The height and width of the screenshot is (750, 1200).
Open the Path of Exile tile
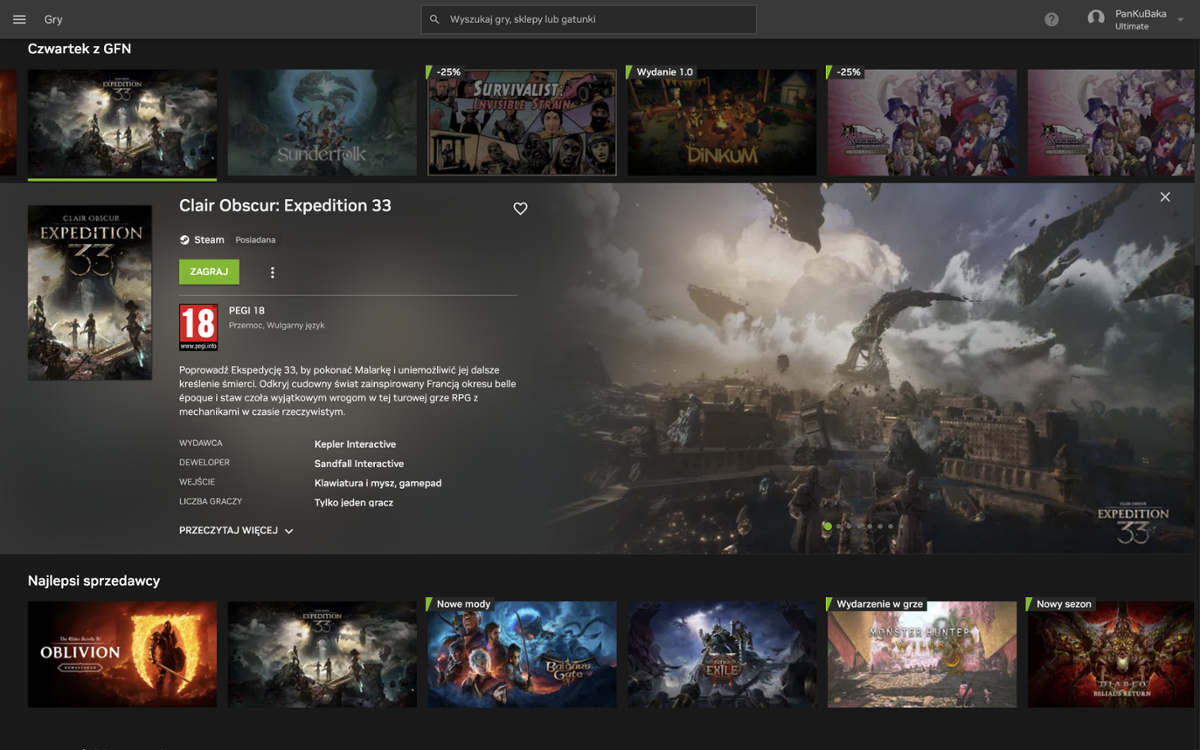tap(722, 654)
